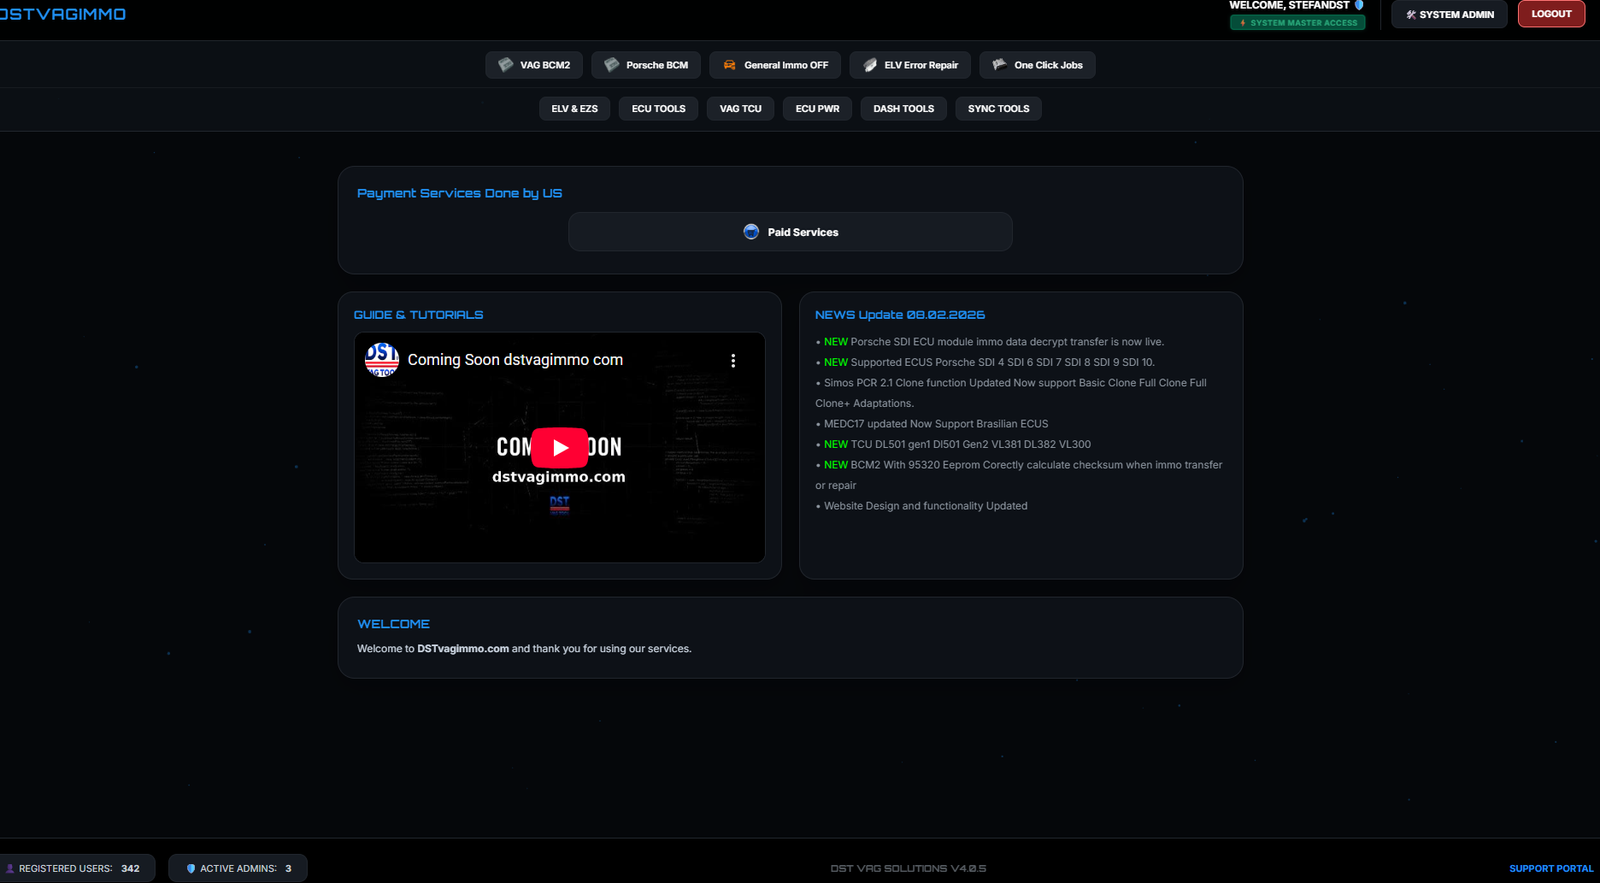Click Payment Services Done by US heading
The image size is (1600, 883).
(x=459, y=194)
